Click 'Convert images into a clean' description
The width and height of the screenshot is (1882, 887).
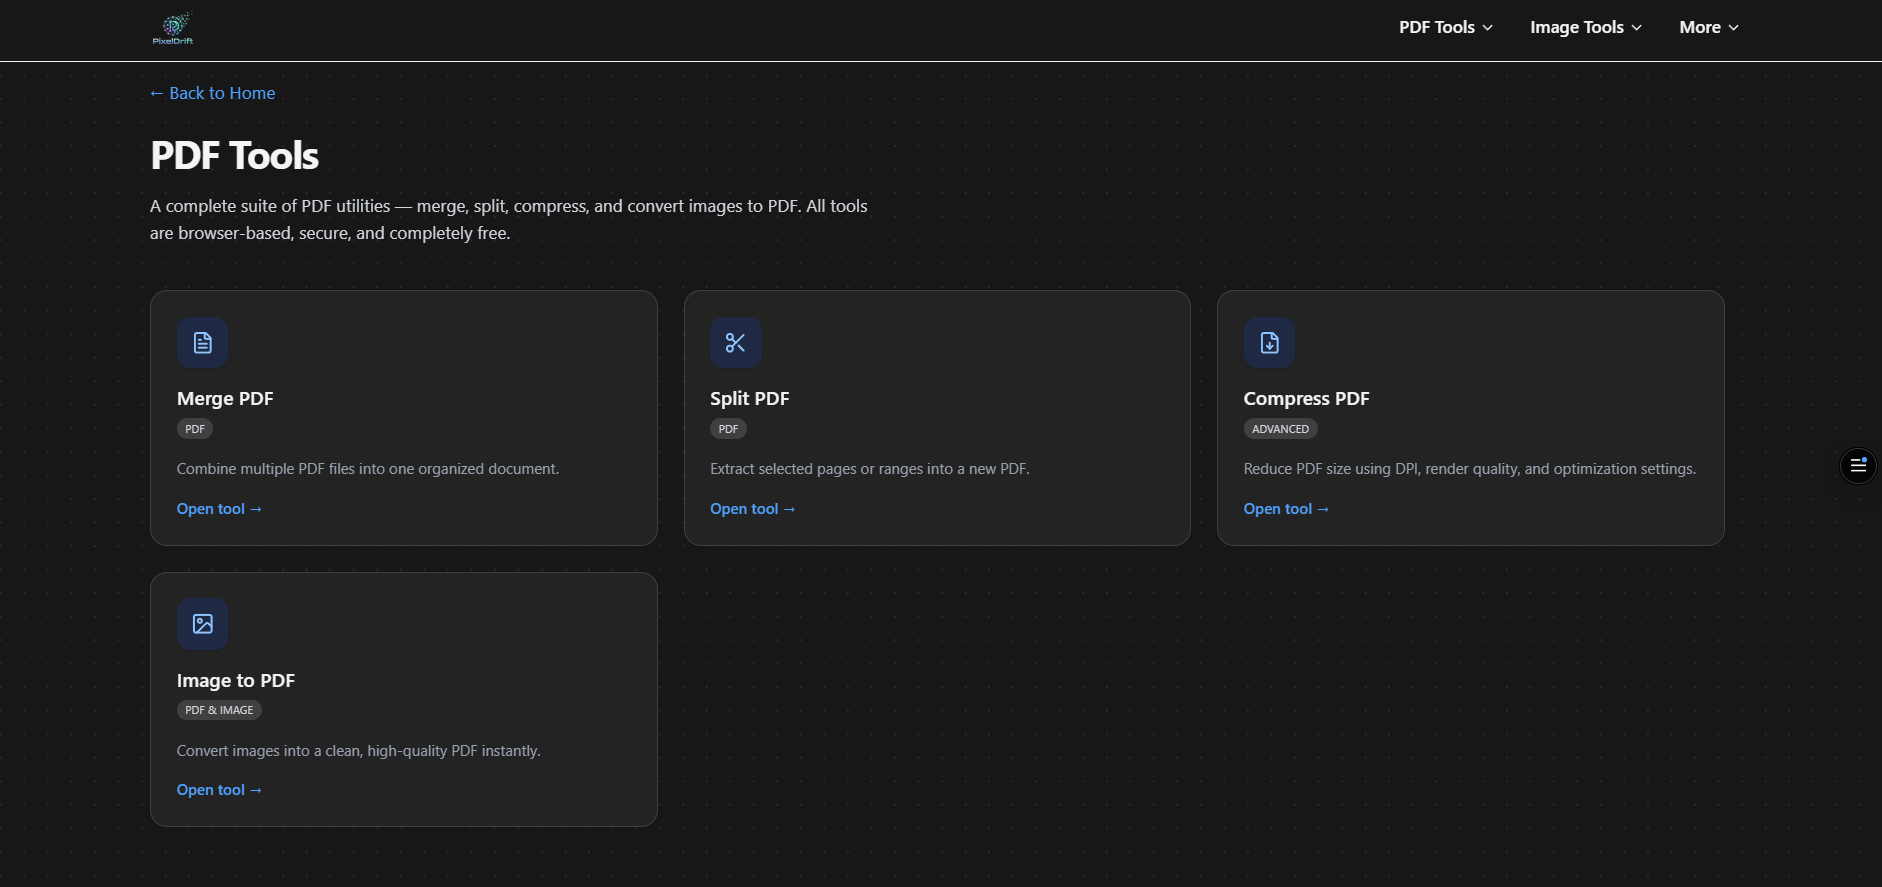click(x=359, y=751)
